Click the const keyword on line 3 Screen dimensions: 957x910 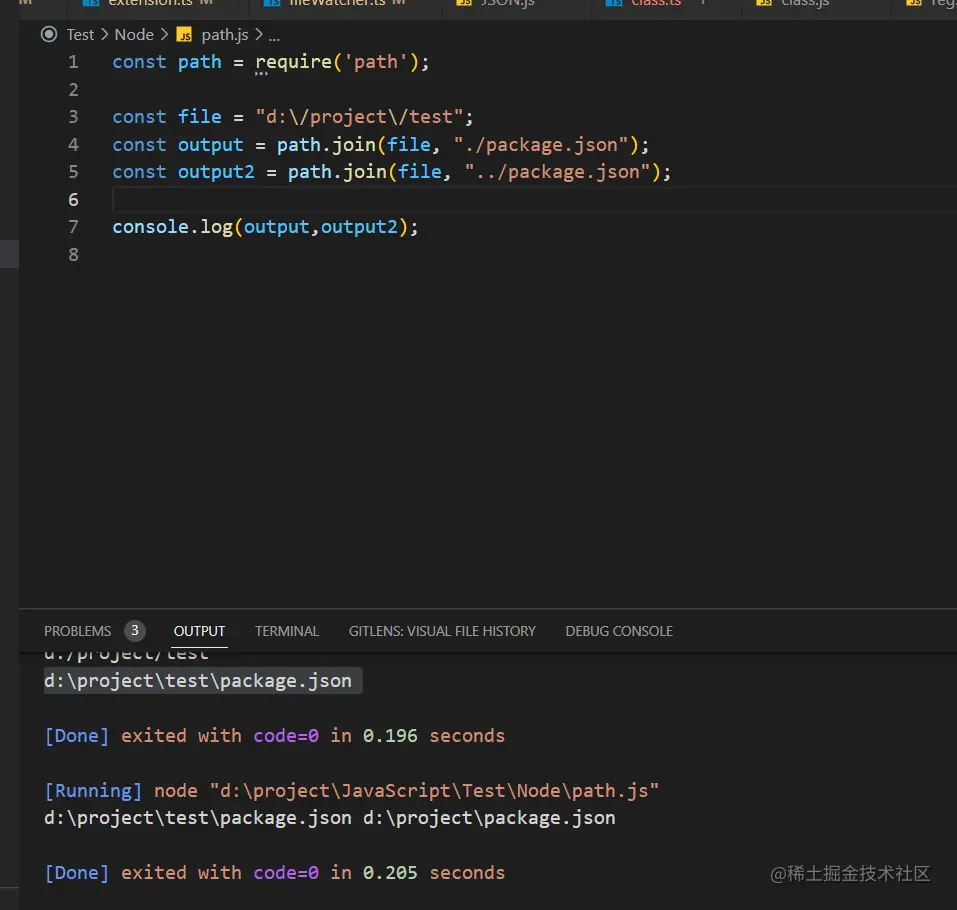pyautogui.click(x=139, y=117)
